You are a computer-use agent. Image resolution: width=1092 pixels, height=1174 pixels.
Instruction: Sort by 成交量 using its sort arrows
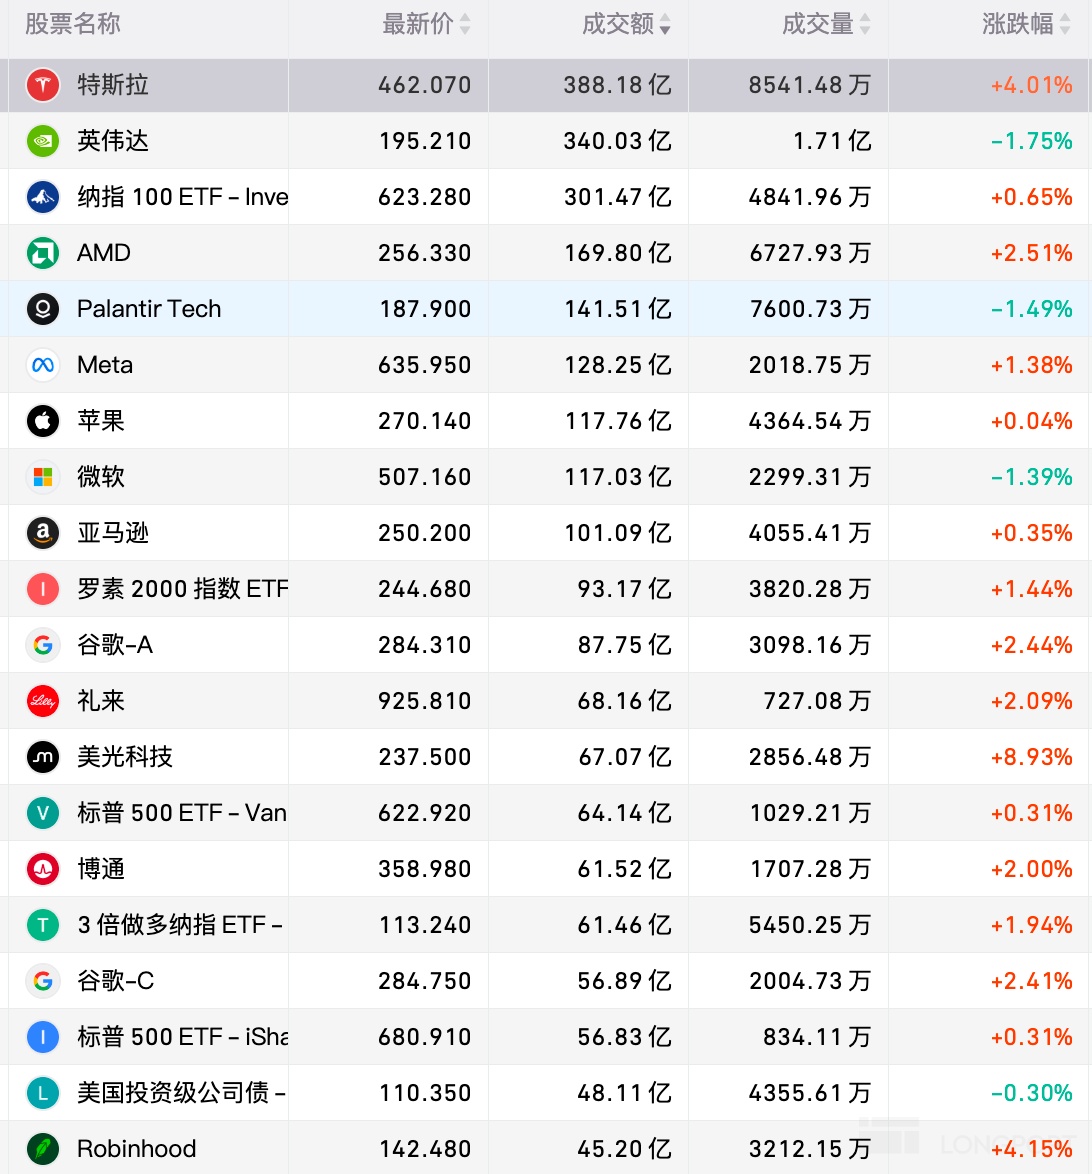(x=865, y=25)
